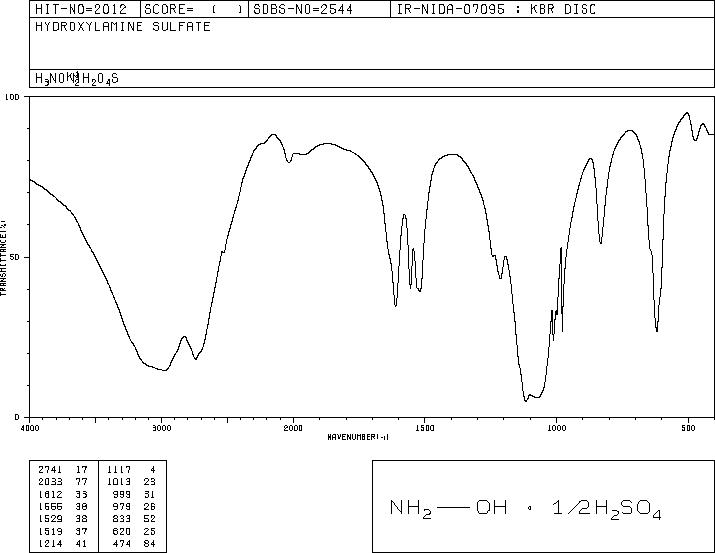The height and width of the screenshot is (553, 715).
Task: Click the 1500 wavenumber axis label
Action: [x=425, y=428]
